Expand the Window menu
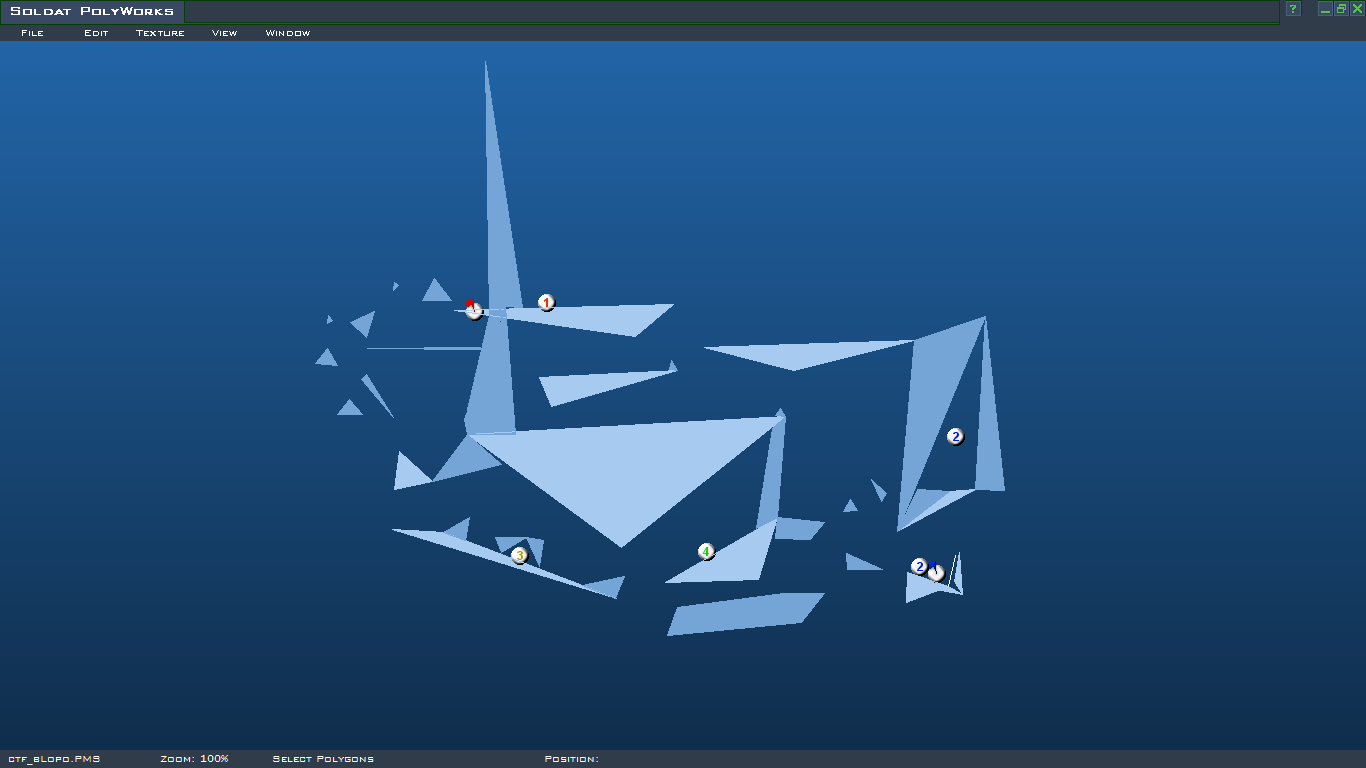Viewport: 1366px width, 768px height. 287,33
